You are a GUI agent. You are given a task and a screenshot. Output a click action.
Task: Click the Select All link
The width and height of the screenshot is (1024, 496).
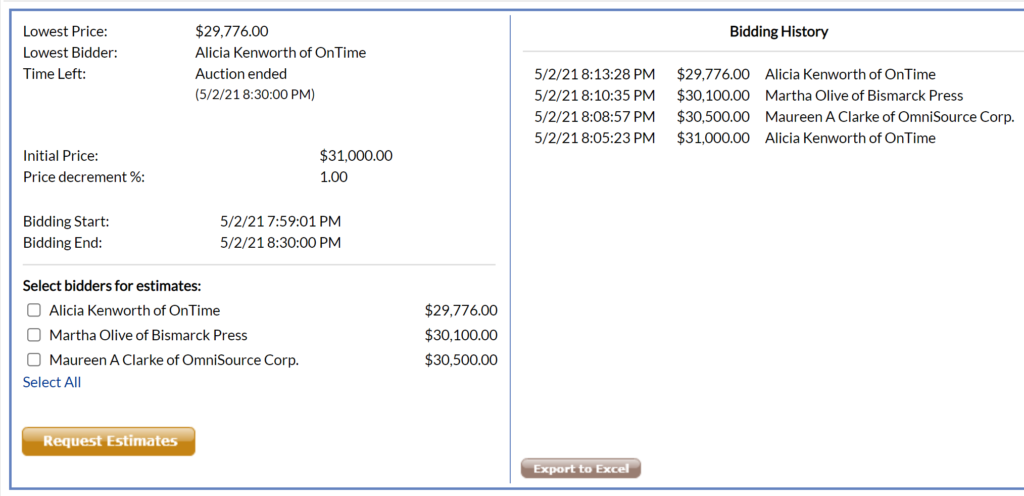pos(52,382)
